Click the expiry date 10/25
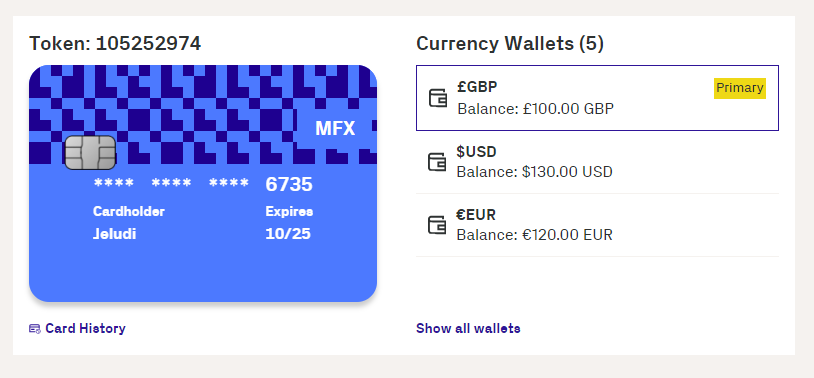Image resolution: width=814 pixels, height=378 pixels. pyautogui.click(x=288, y=234)
